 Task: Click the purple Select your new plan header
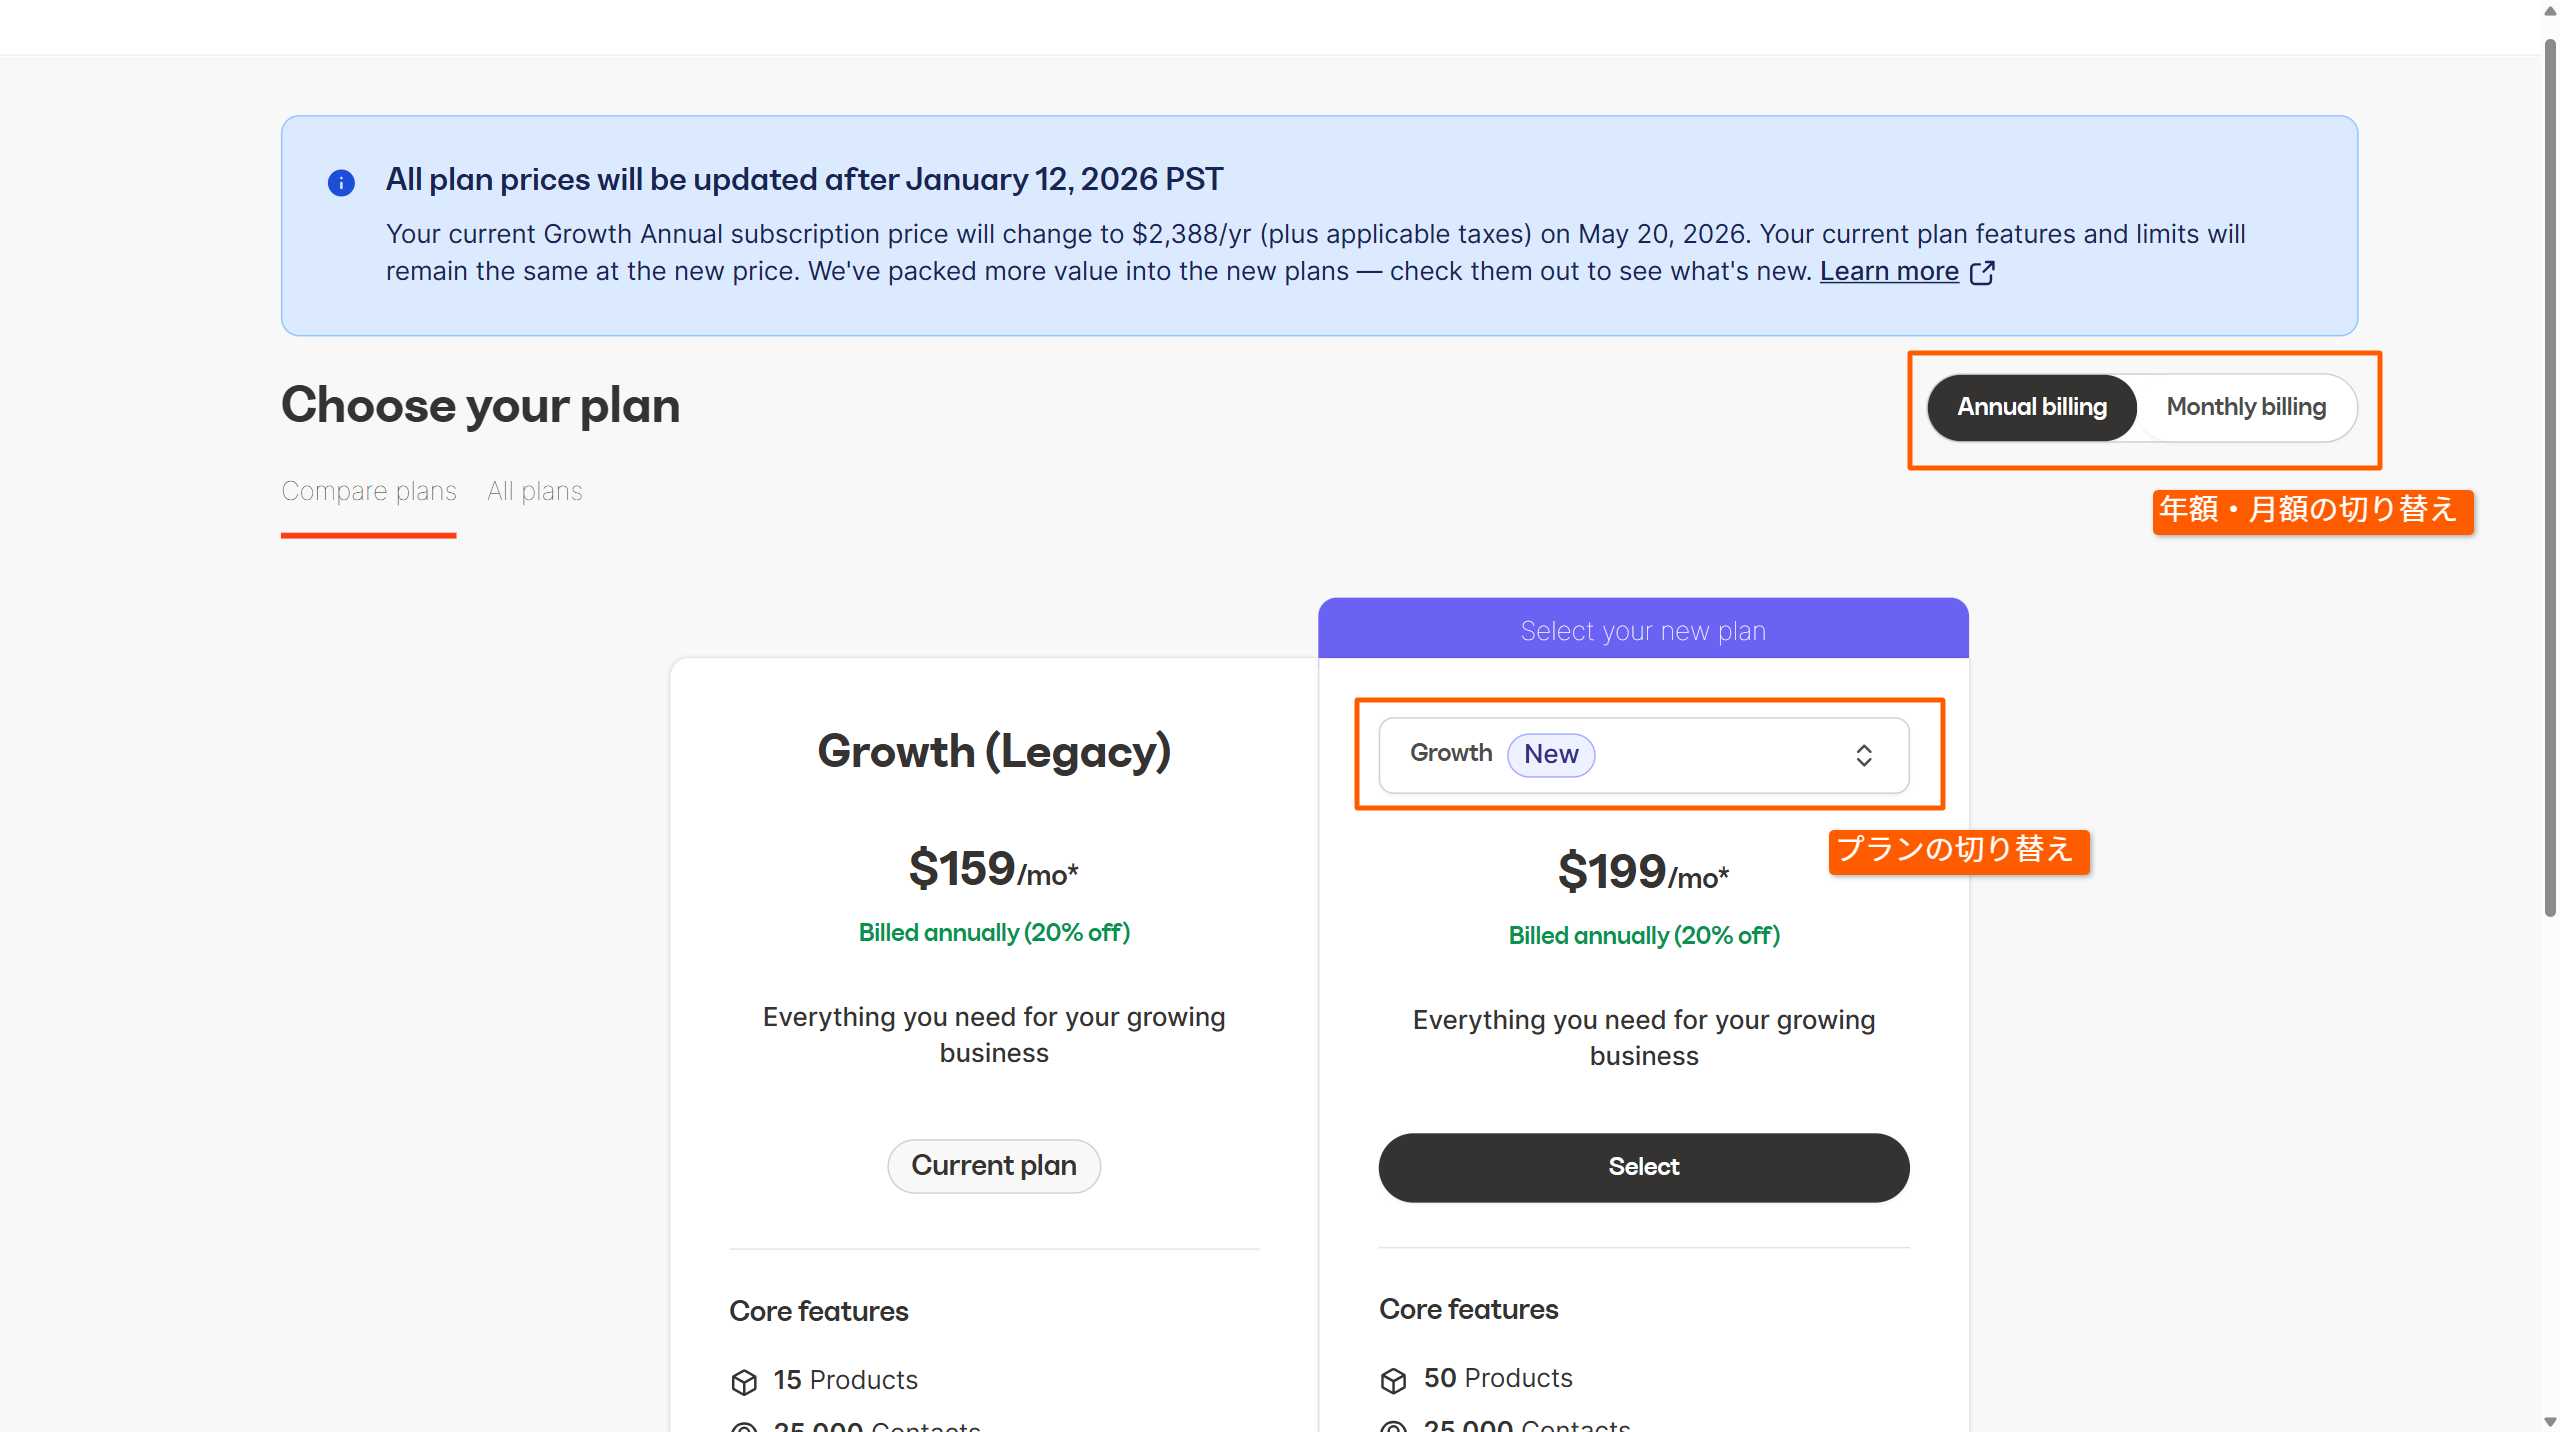pyautogui.click(x=1643, y=631)
